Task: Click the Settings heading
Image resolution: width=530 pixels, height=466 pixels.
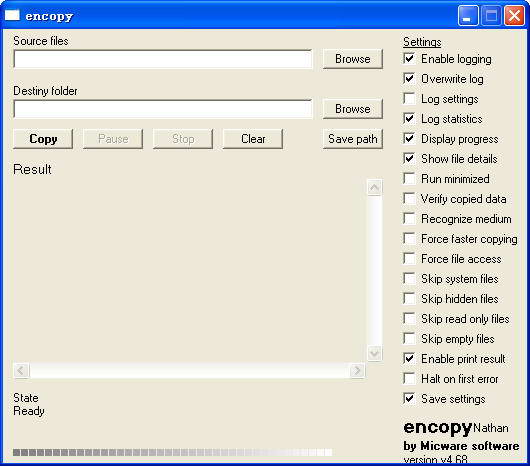Action: click(422, 42)
